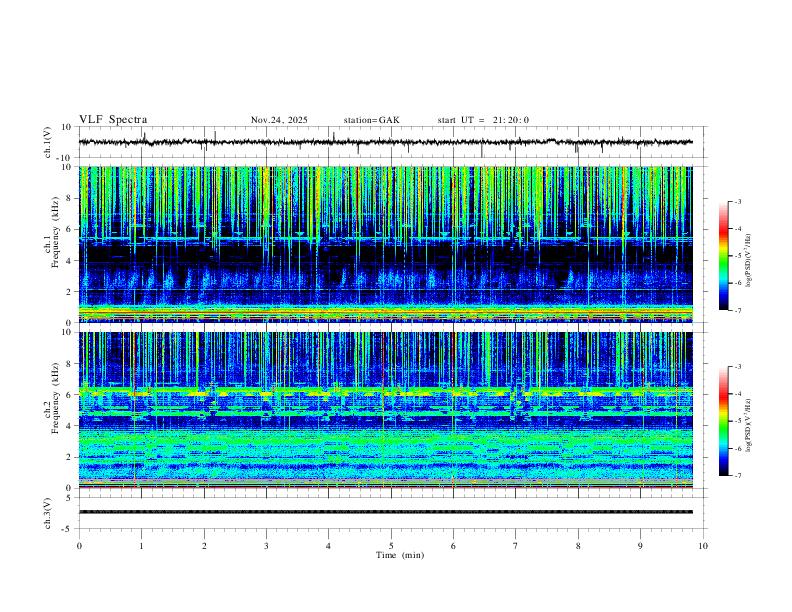Click the "10" tick on the time axis

click(x=703, y=546)
